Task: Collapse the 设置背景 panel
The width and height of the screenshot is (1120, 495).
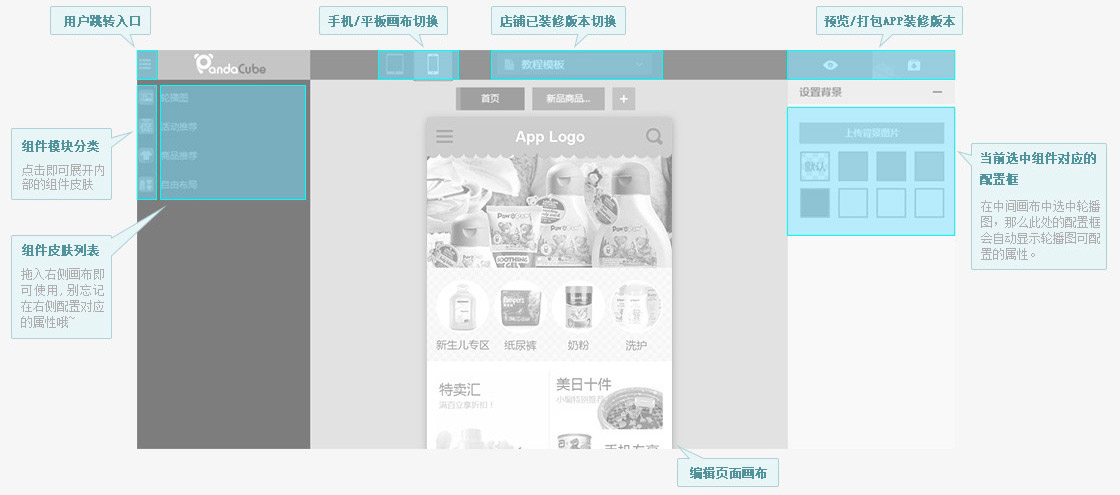Action: [x=937, y=92]
